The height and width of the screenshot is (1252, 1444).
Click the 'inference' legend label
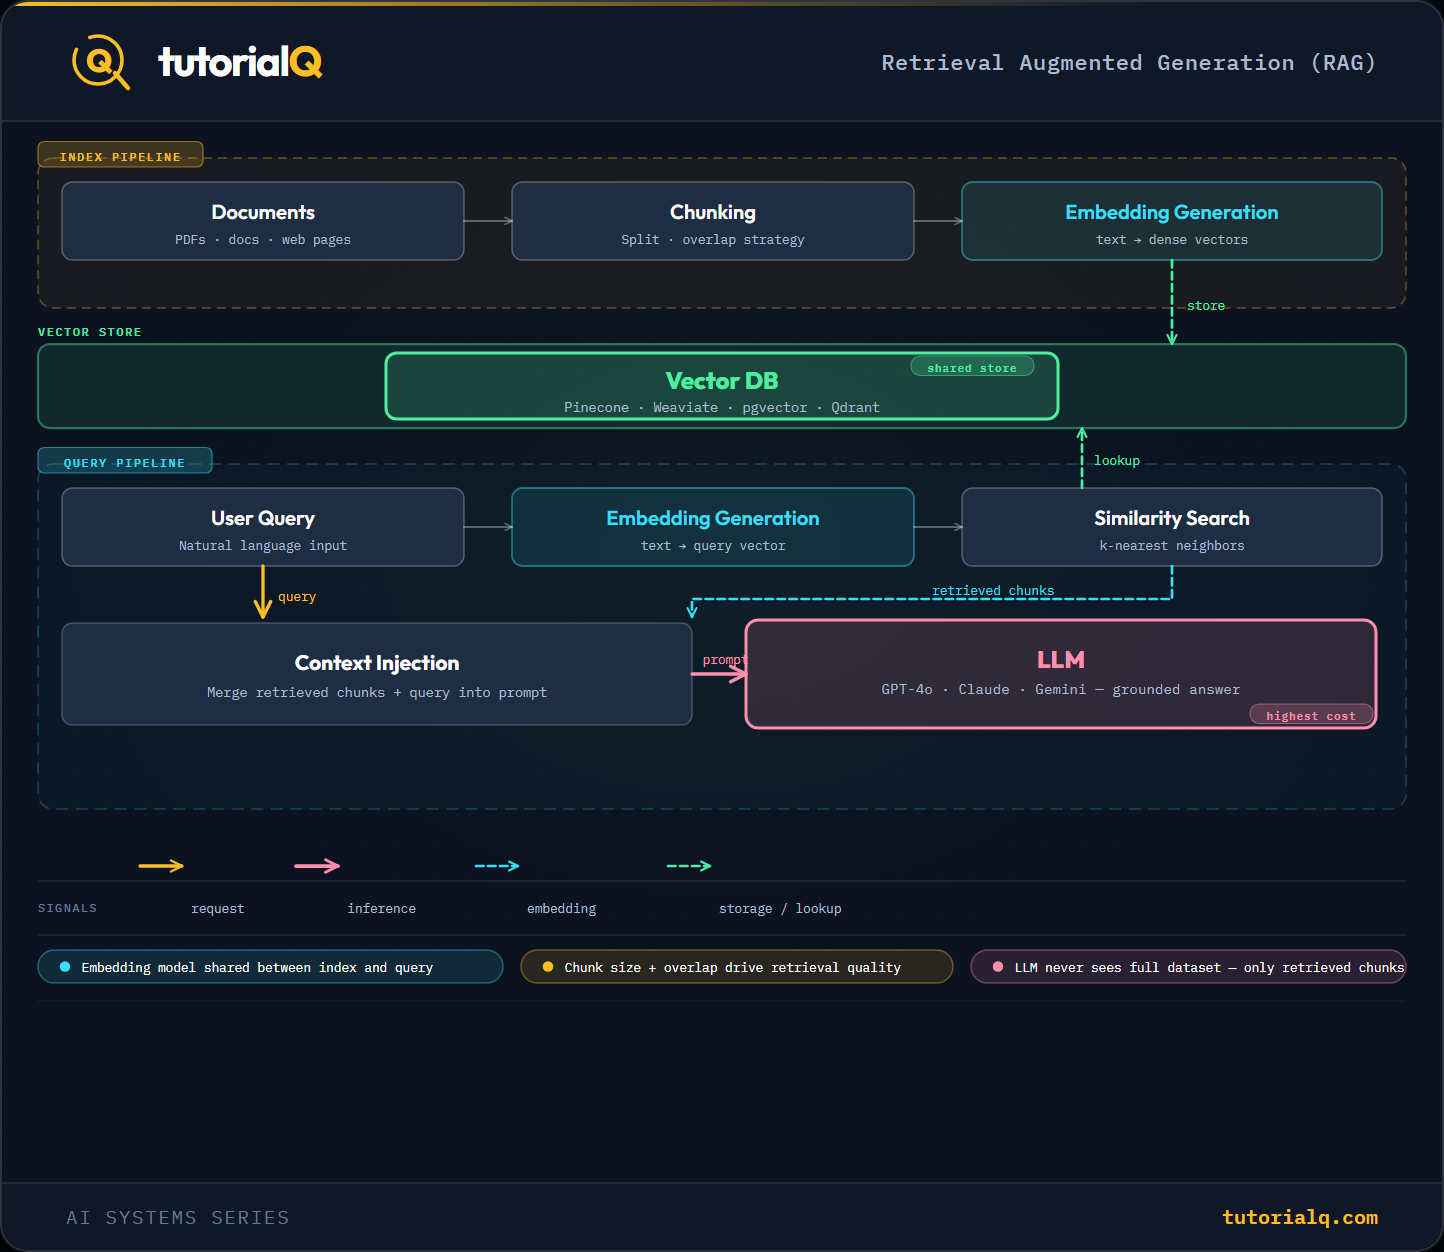tap(382, 909)
